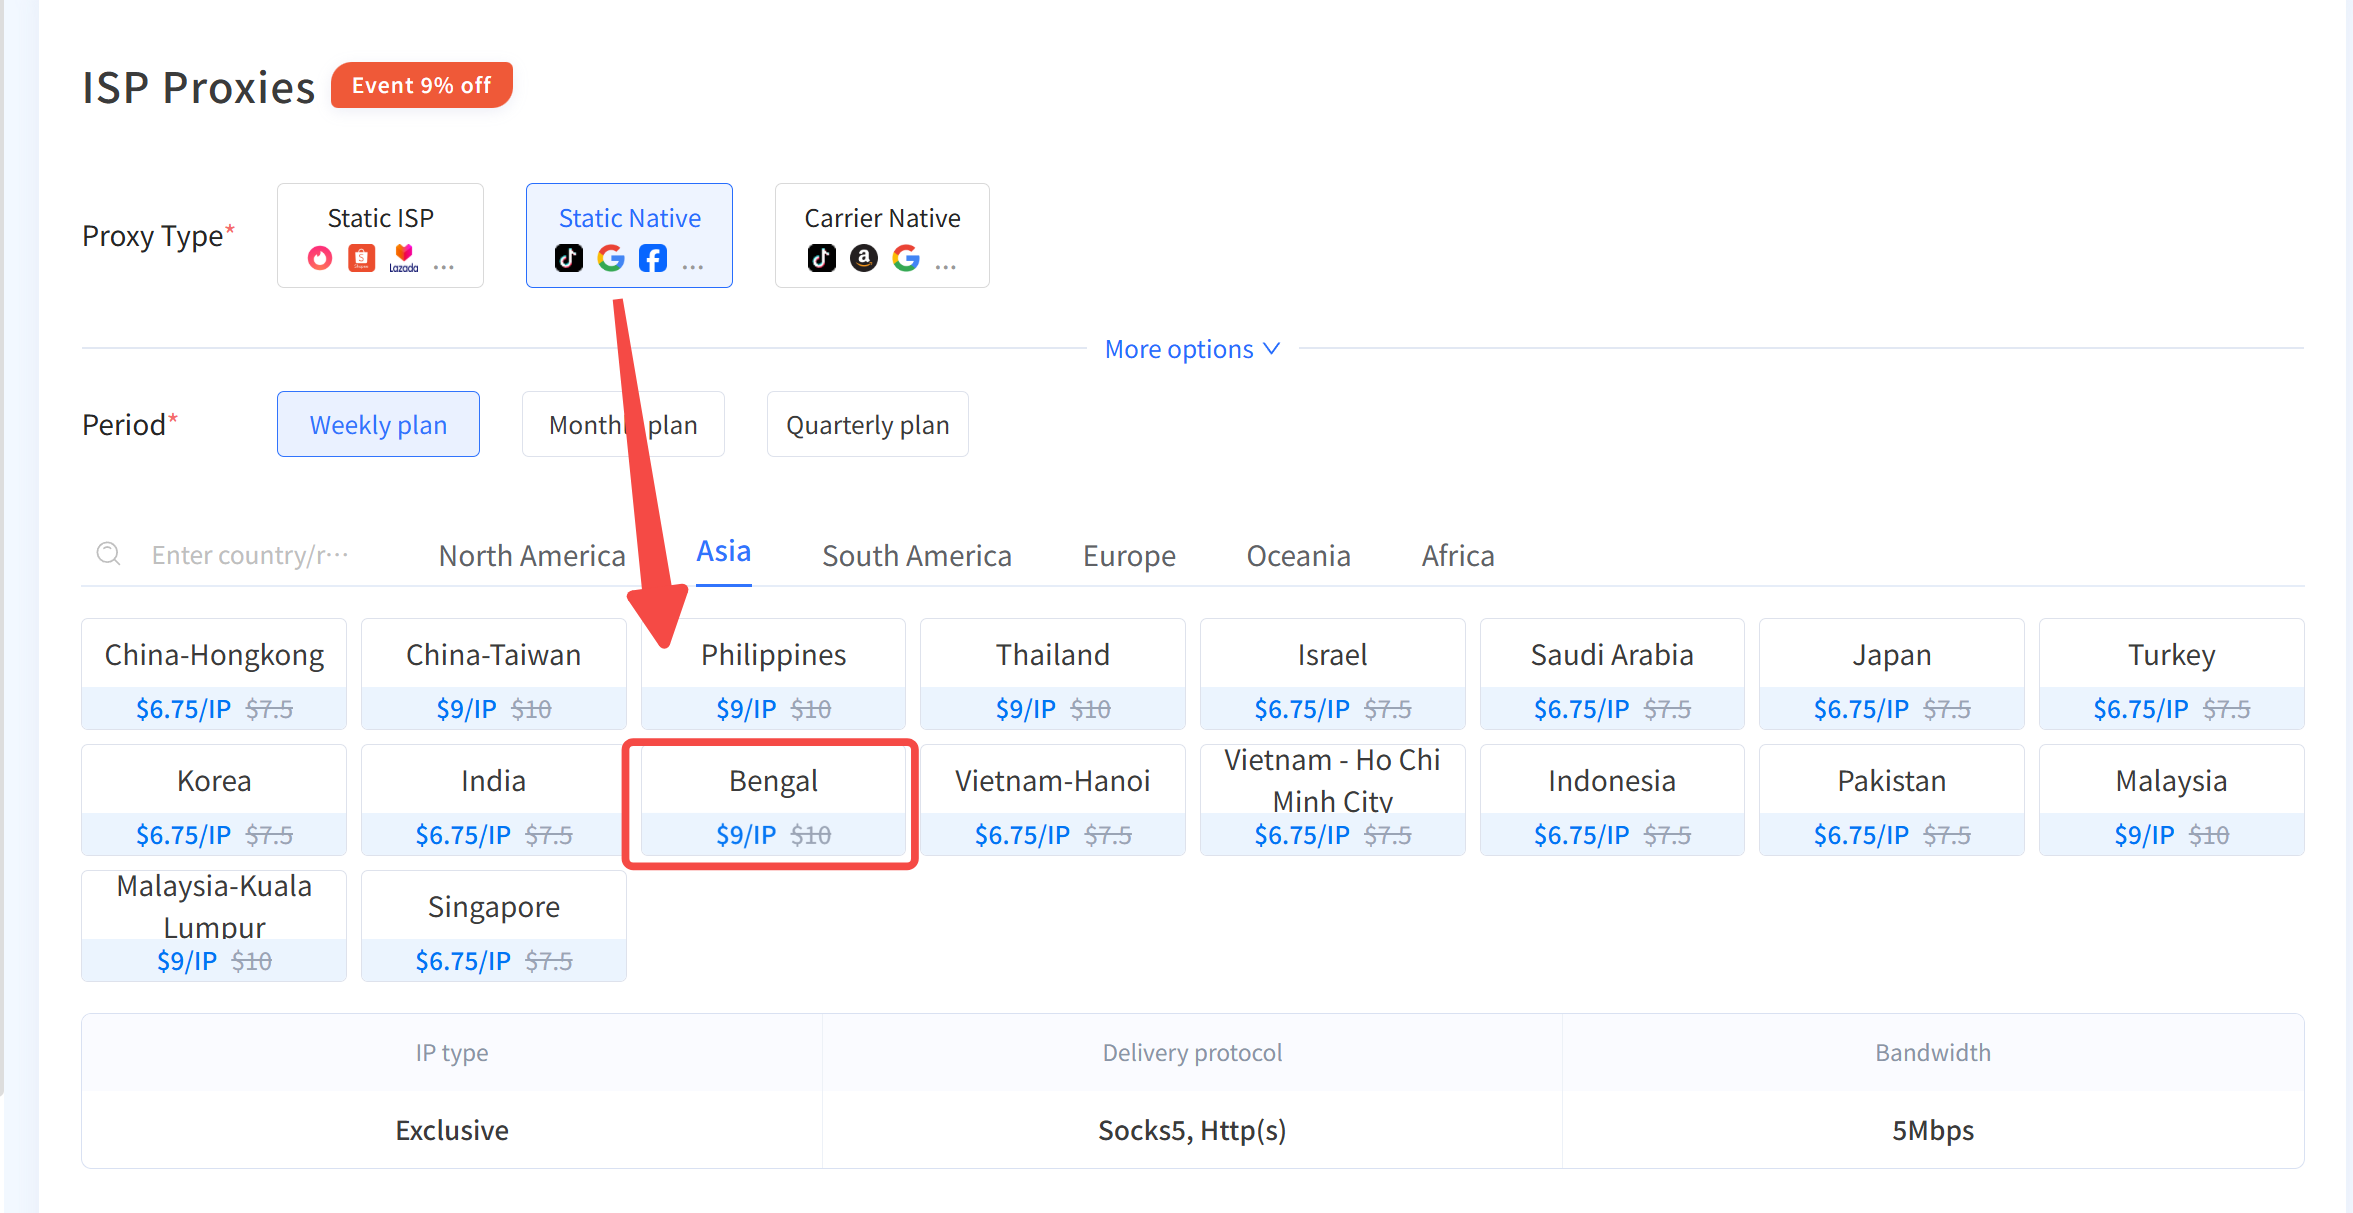Select the Malaysia location card

[x=2171, y=800]
